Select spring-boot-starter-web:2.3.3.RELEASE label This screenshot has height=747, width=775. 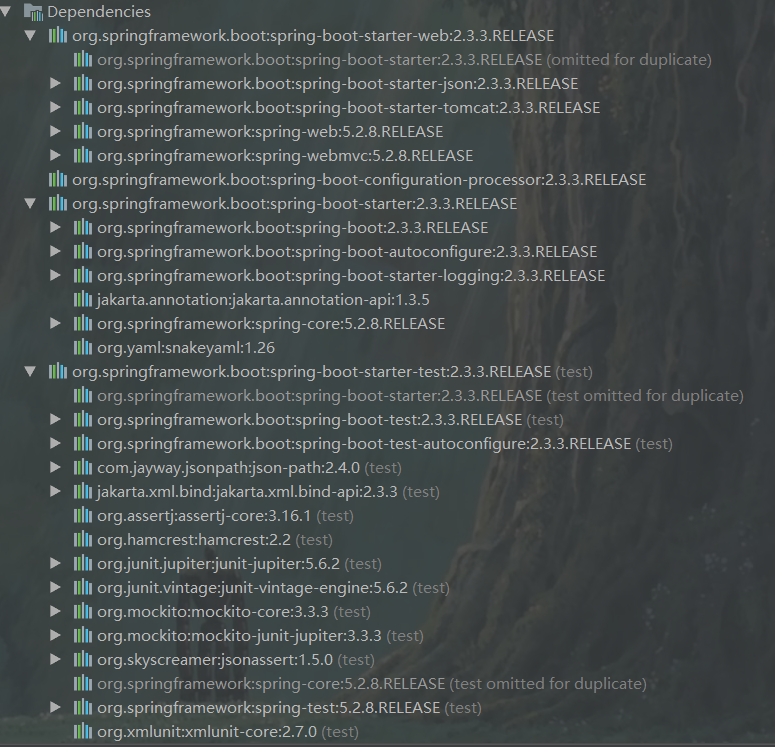[x=313, y=36]
